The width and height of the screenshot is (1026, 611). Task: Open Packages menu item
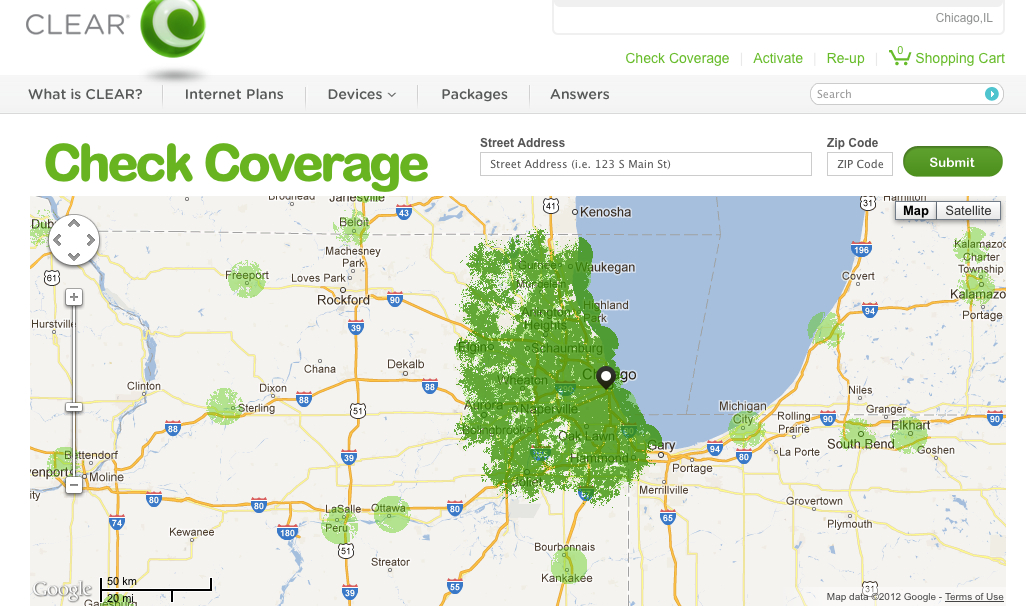click(x=474, y=94)
